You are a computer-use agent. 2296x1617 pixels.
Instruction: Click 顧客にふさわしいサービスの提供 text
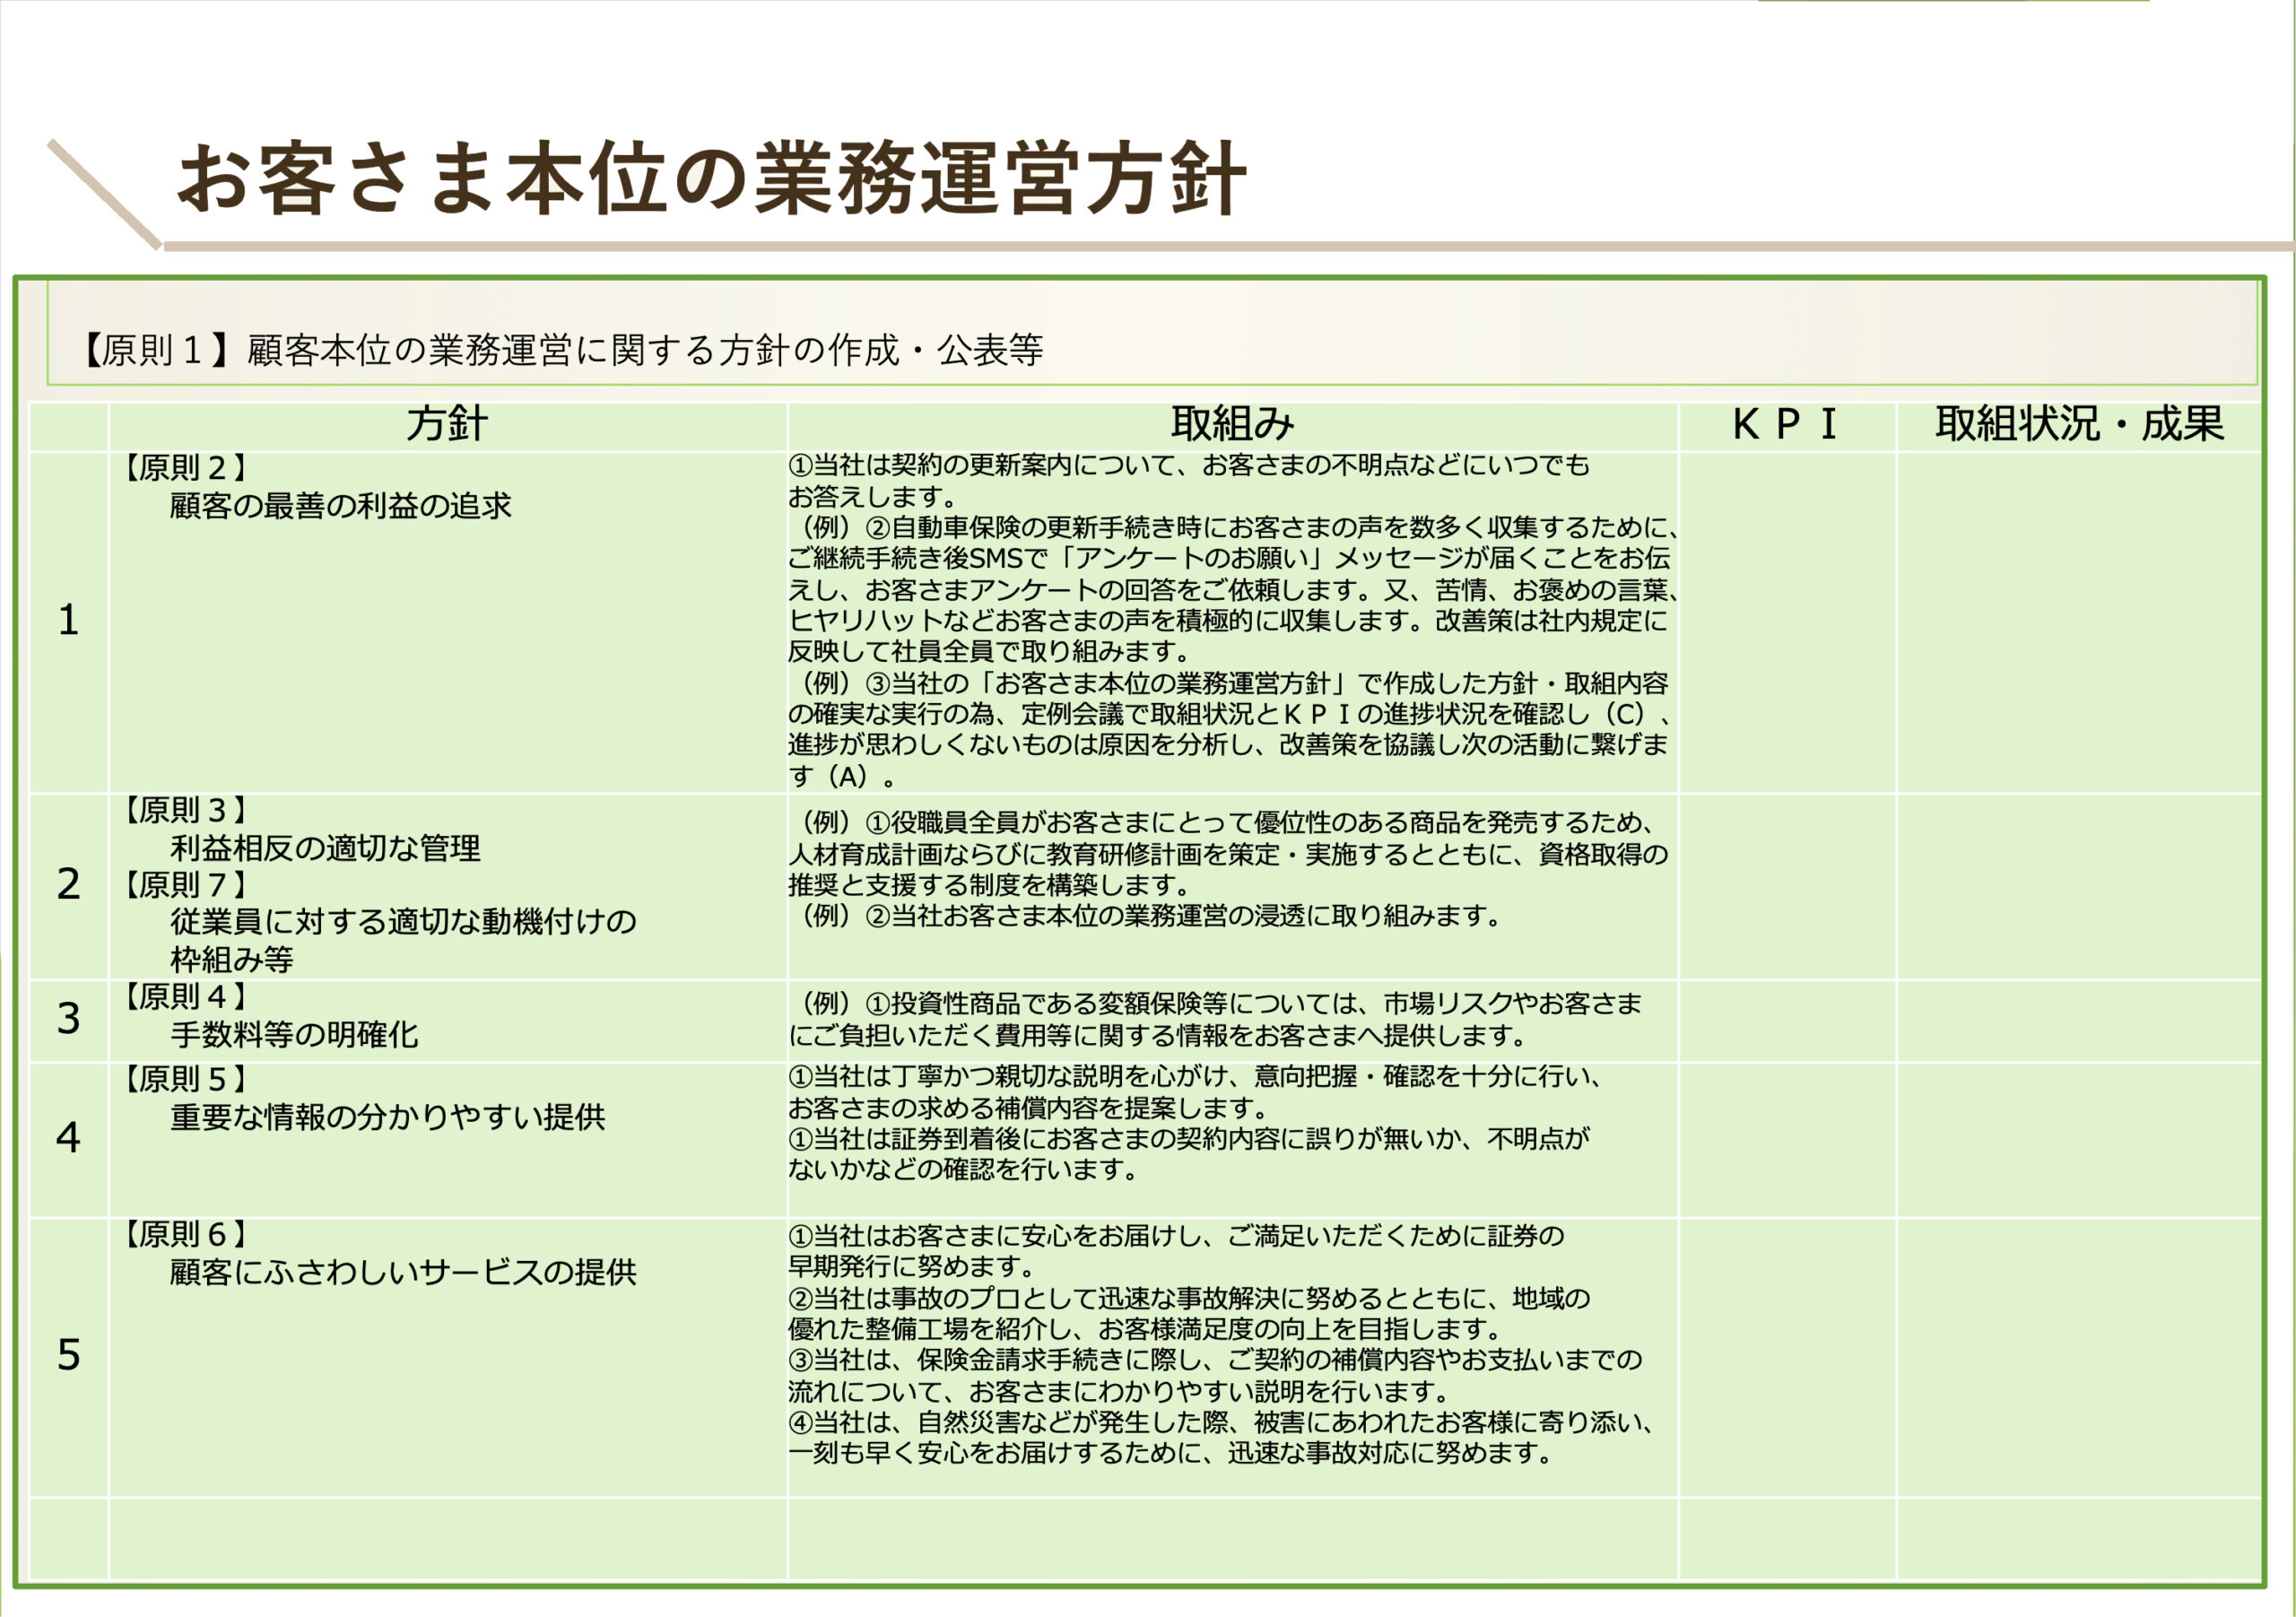(402, 1272)
